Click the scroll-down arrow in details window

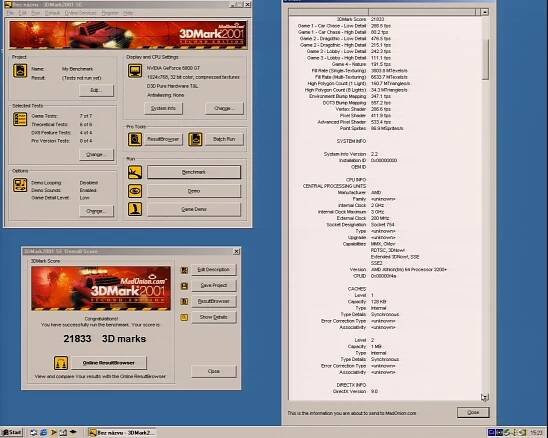(x=485, y=396)
